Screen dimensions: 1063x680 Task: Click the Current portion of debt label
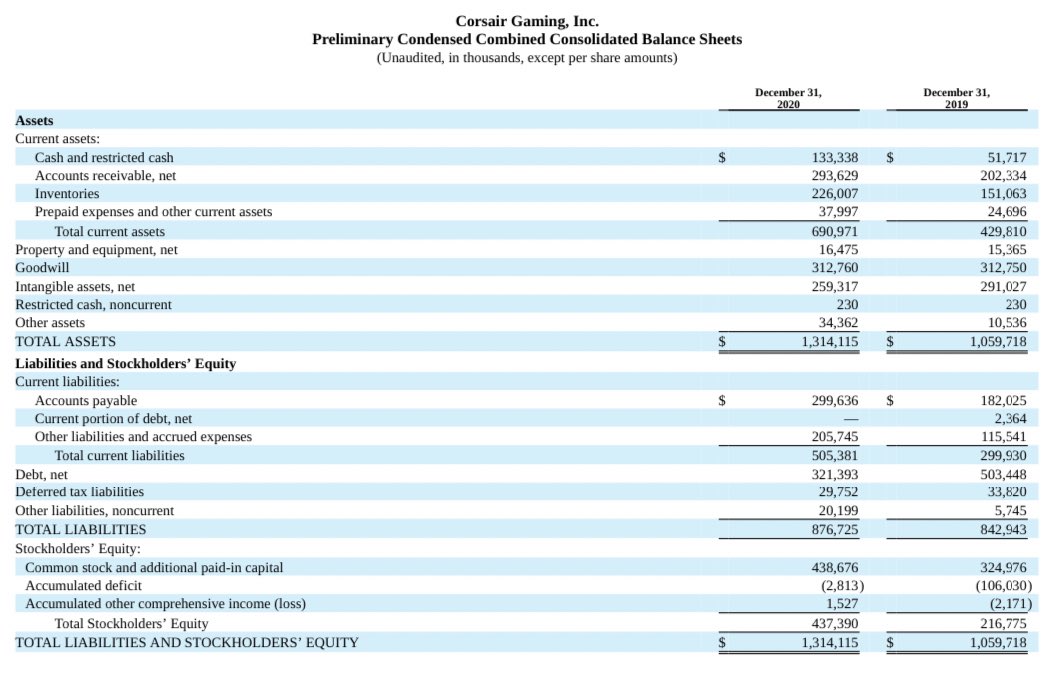(113, 418)
